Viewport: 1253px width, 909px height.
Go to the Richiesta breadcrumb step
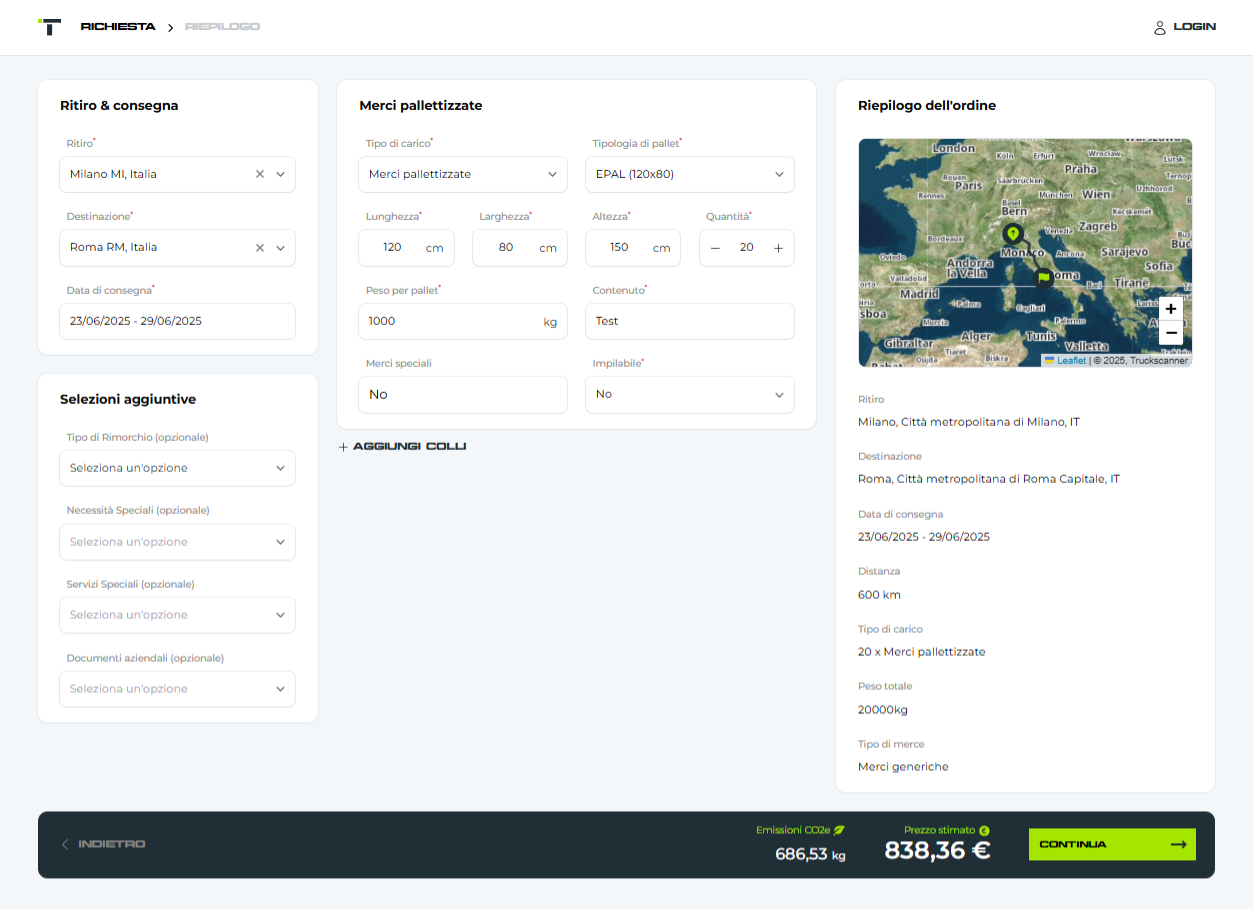tap(118, 27)
